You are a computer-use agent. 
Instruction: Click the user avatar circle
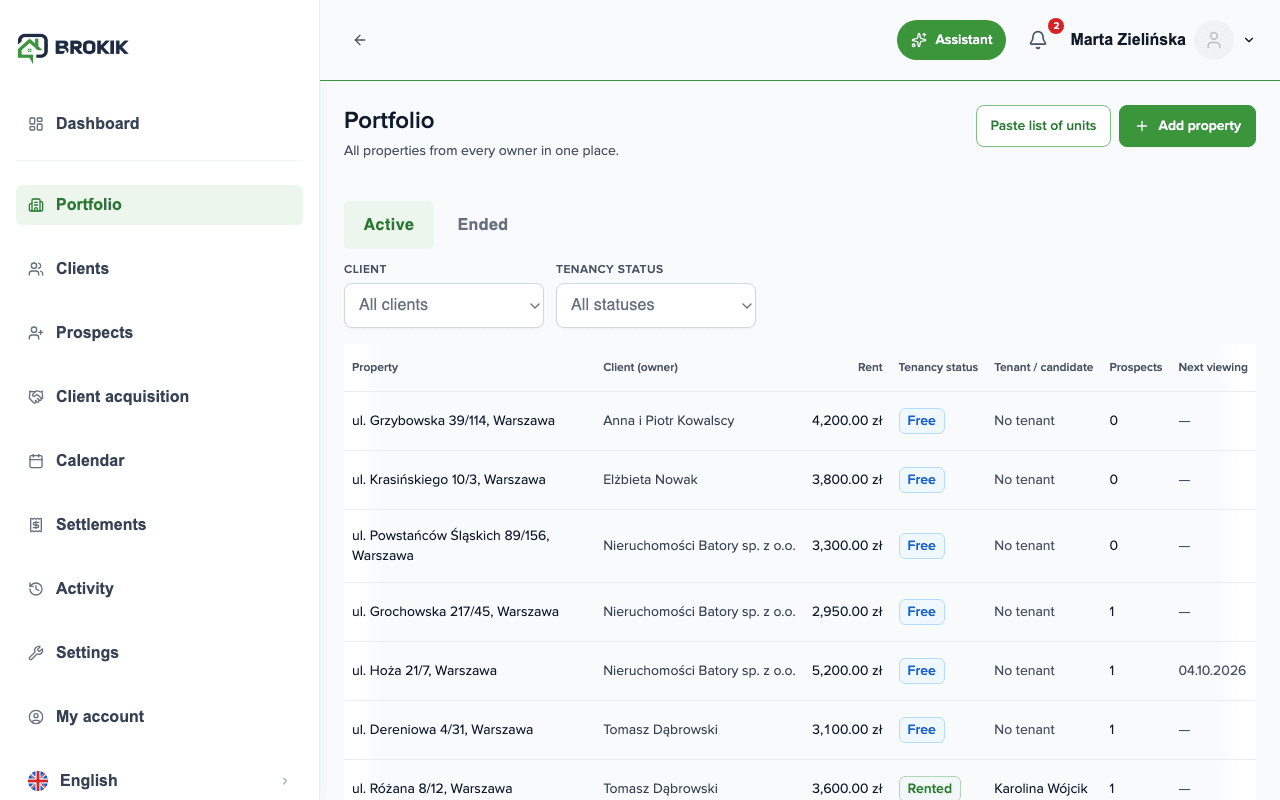[1214, 40]
